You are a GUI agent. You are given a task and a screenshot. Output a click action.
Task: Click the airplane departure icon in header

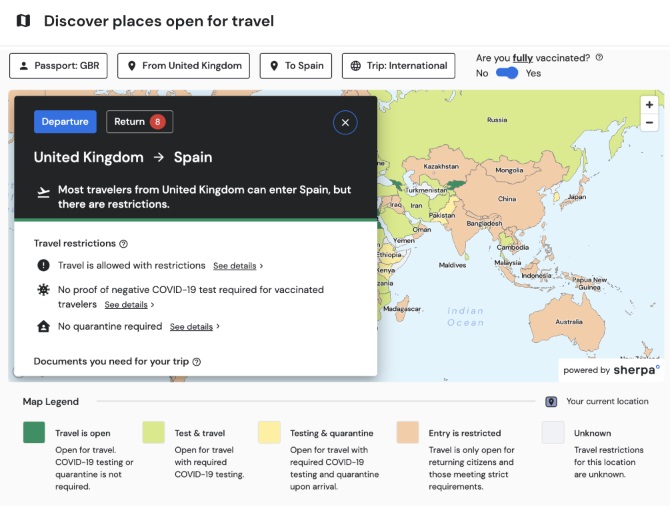(x=43, y=192)
